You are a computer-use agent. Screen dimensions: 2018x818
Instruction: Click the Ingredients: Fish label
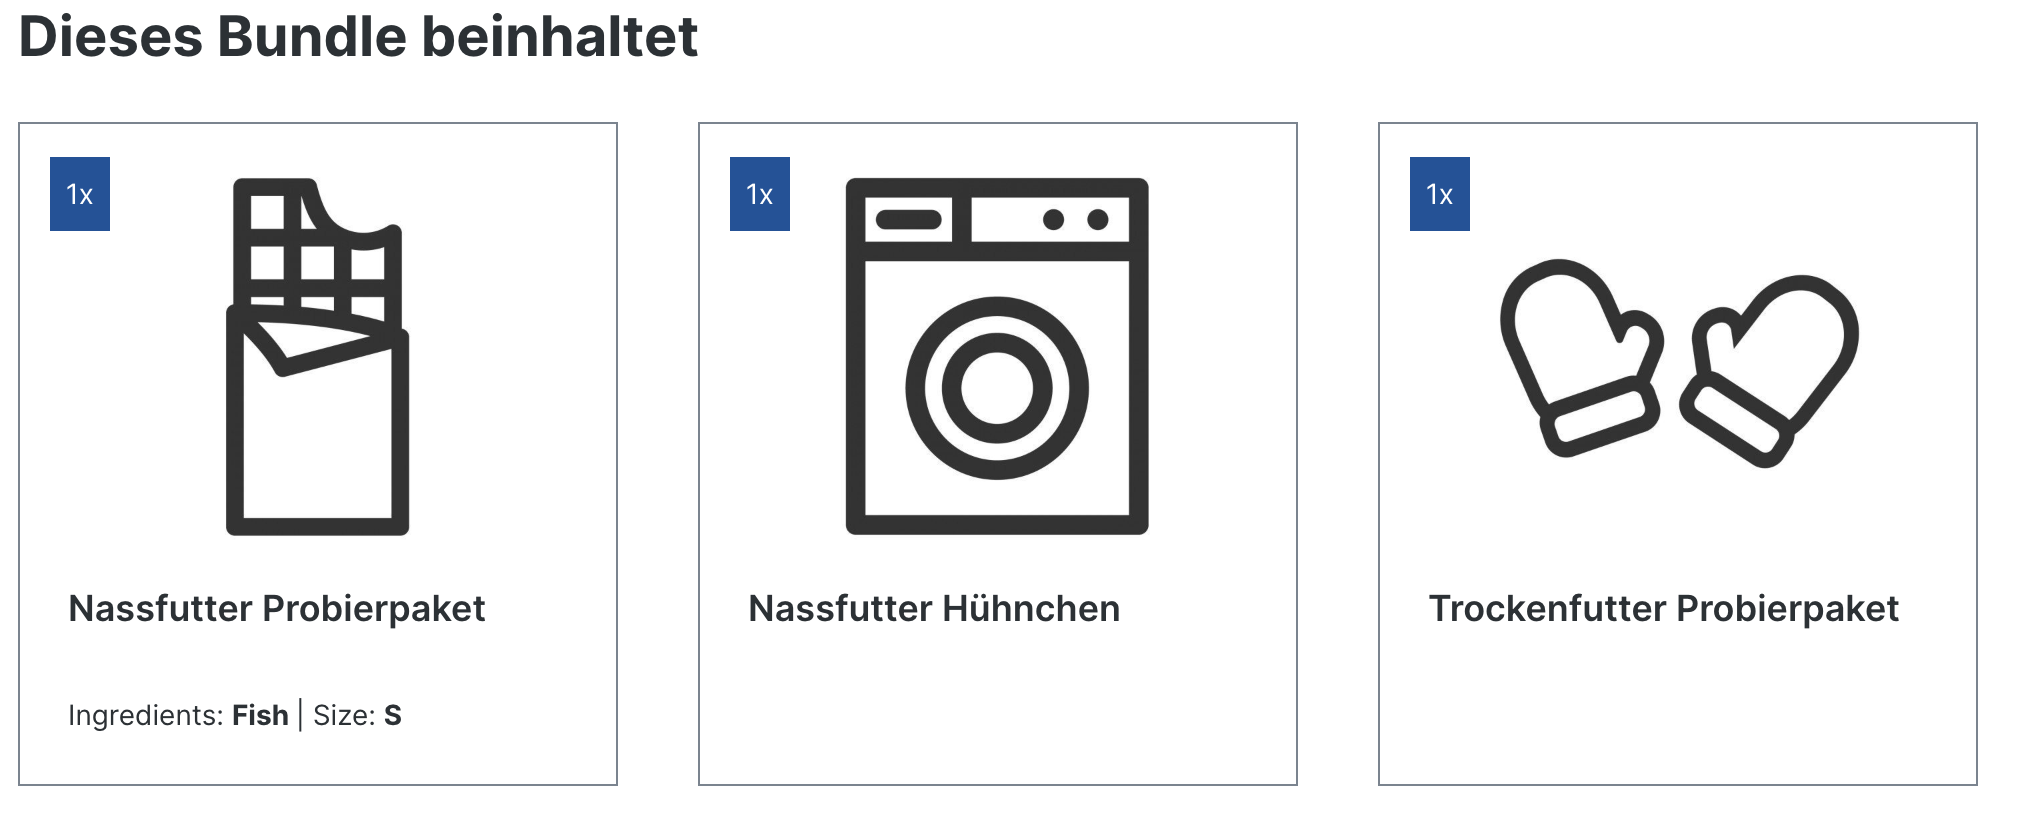178,715
